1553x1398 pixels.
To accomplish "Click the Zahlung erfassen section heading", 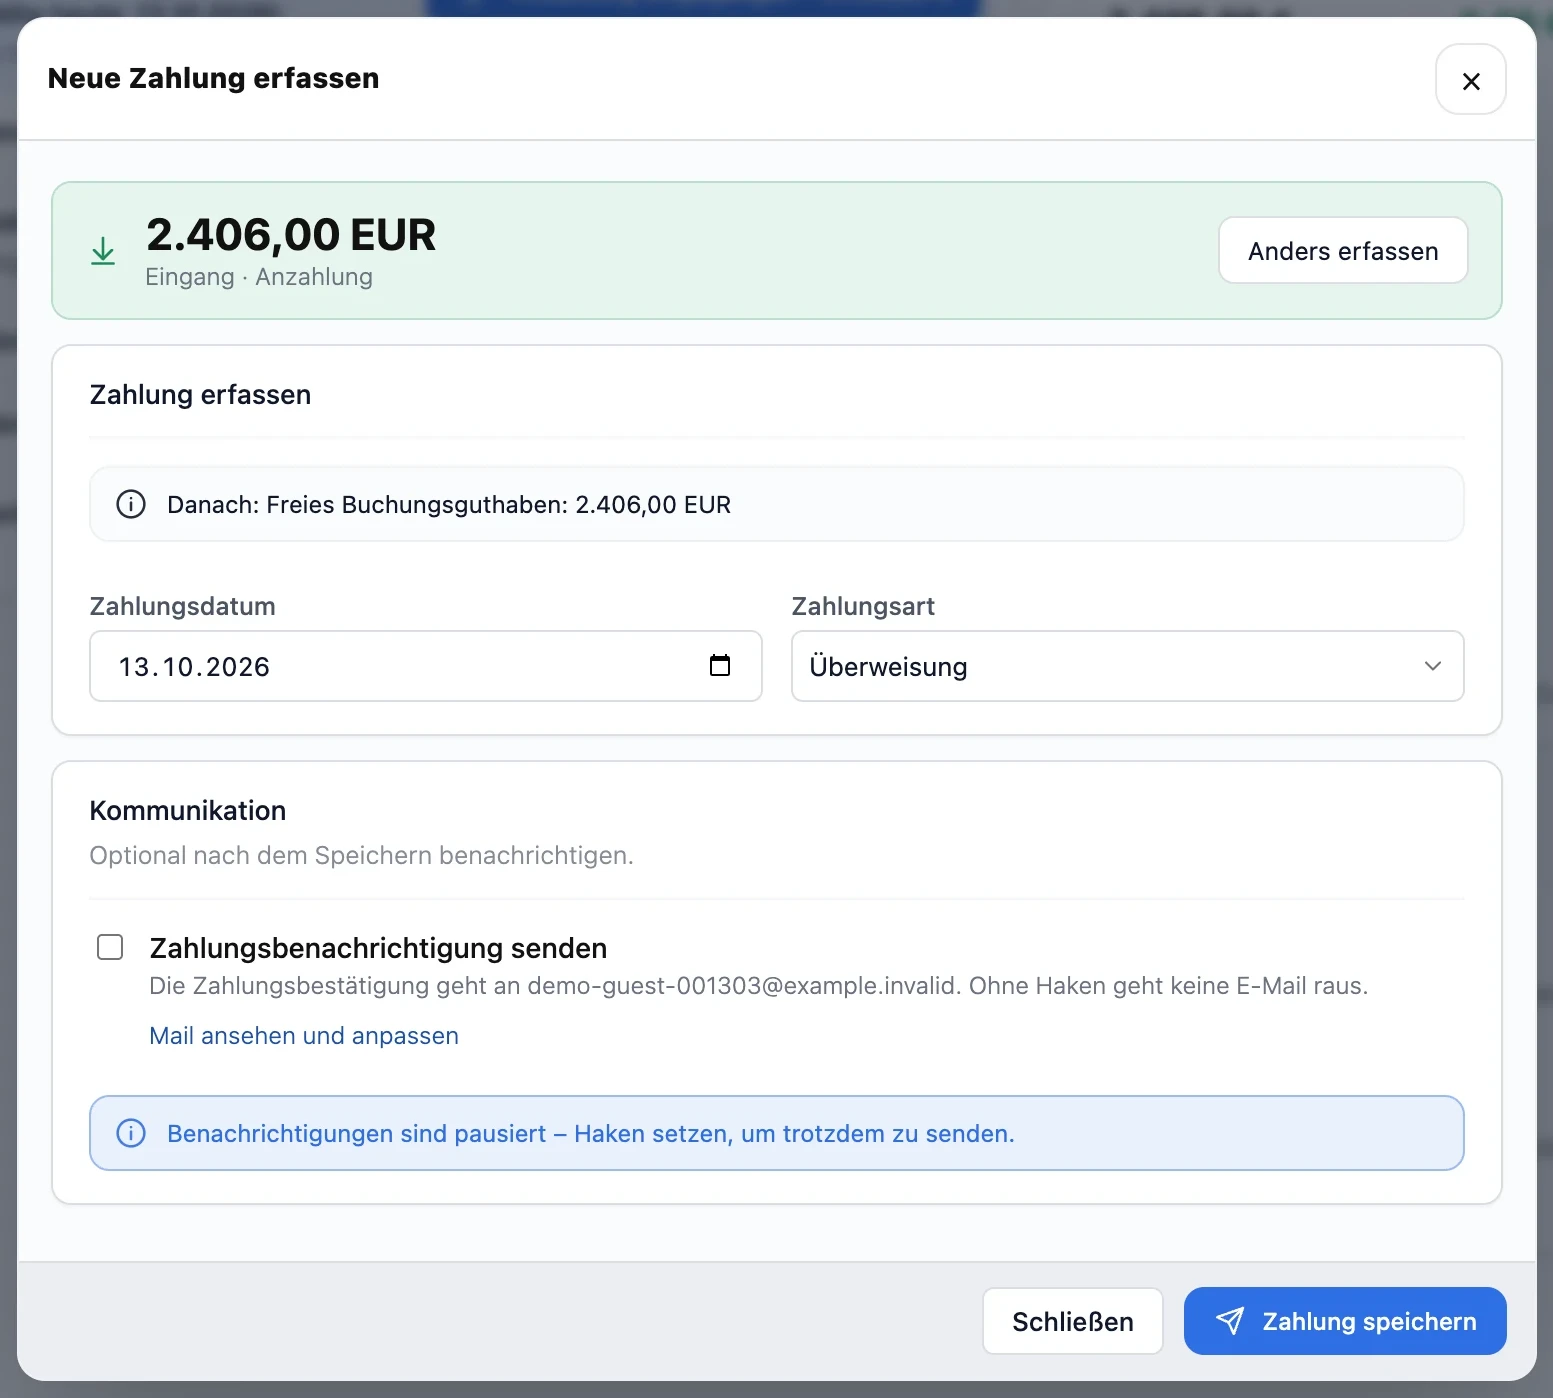I will coord(200,394).
